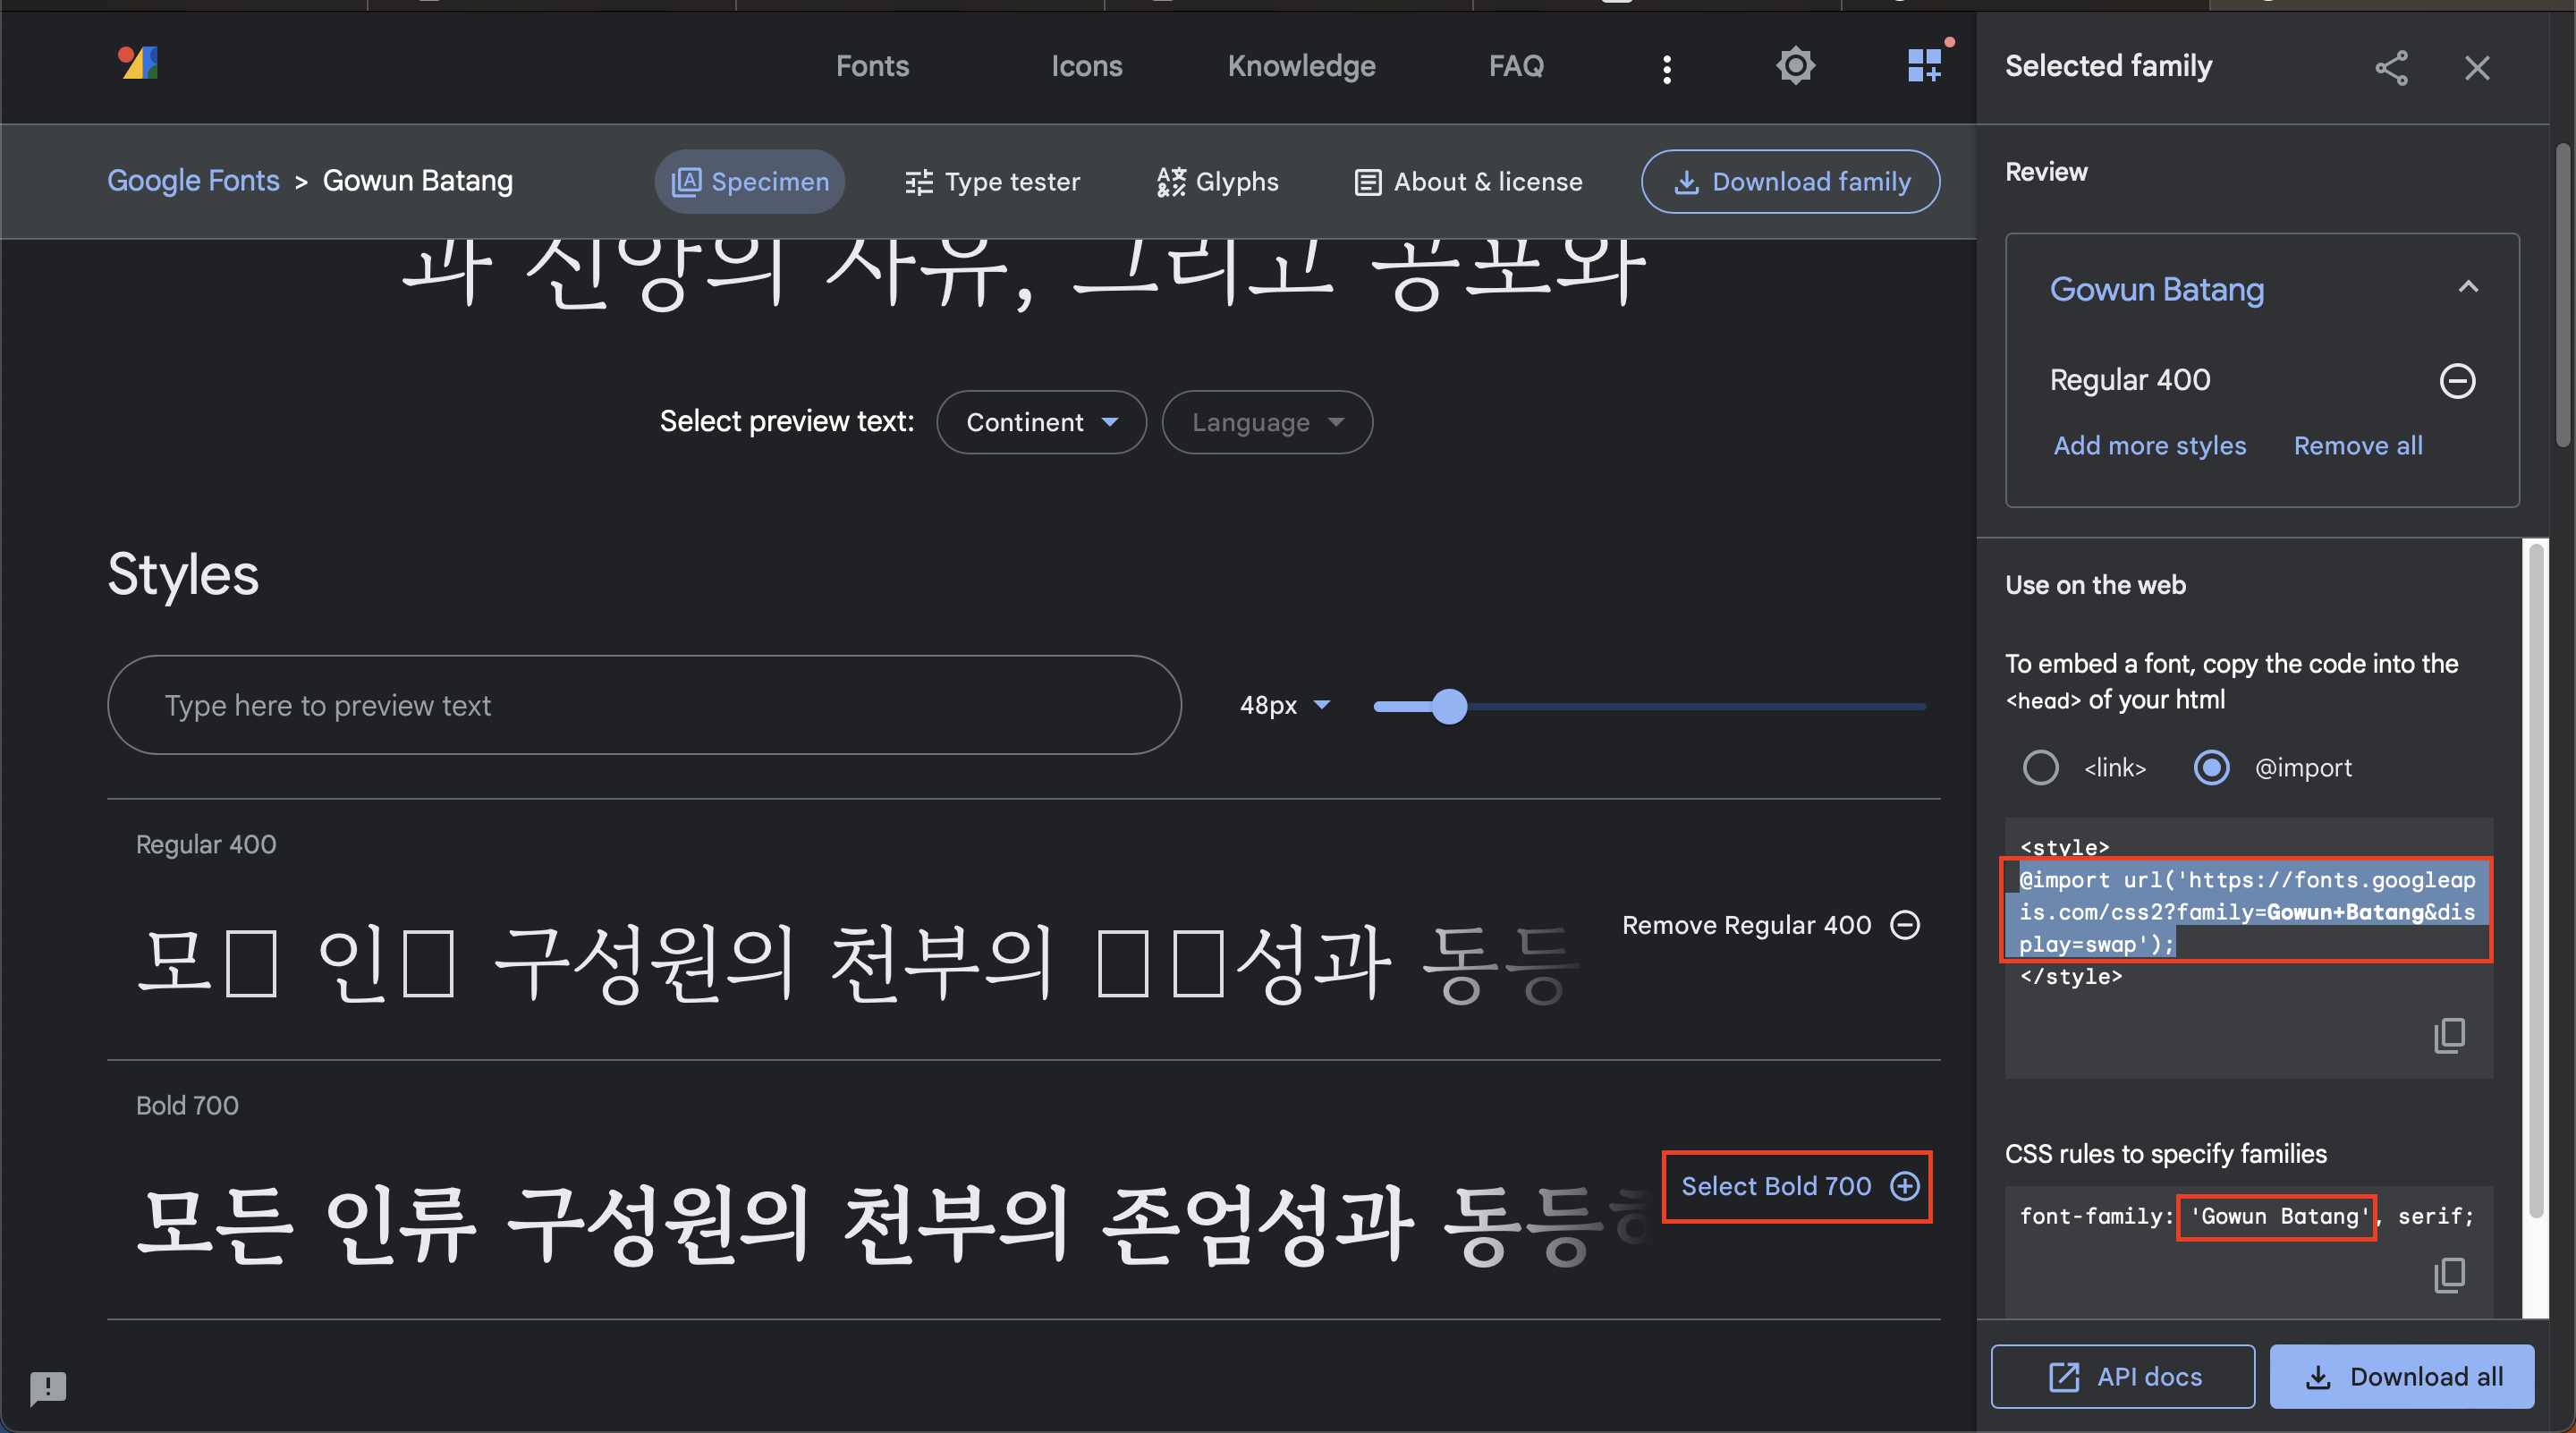Screen dimensions: 2576x1433
Task: Go to the Fonts nav item
Action: coord(872,66)
